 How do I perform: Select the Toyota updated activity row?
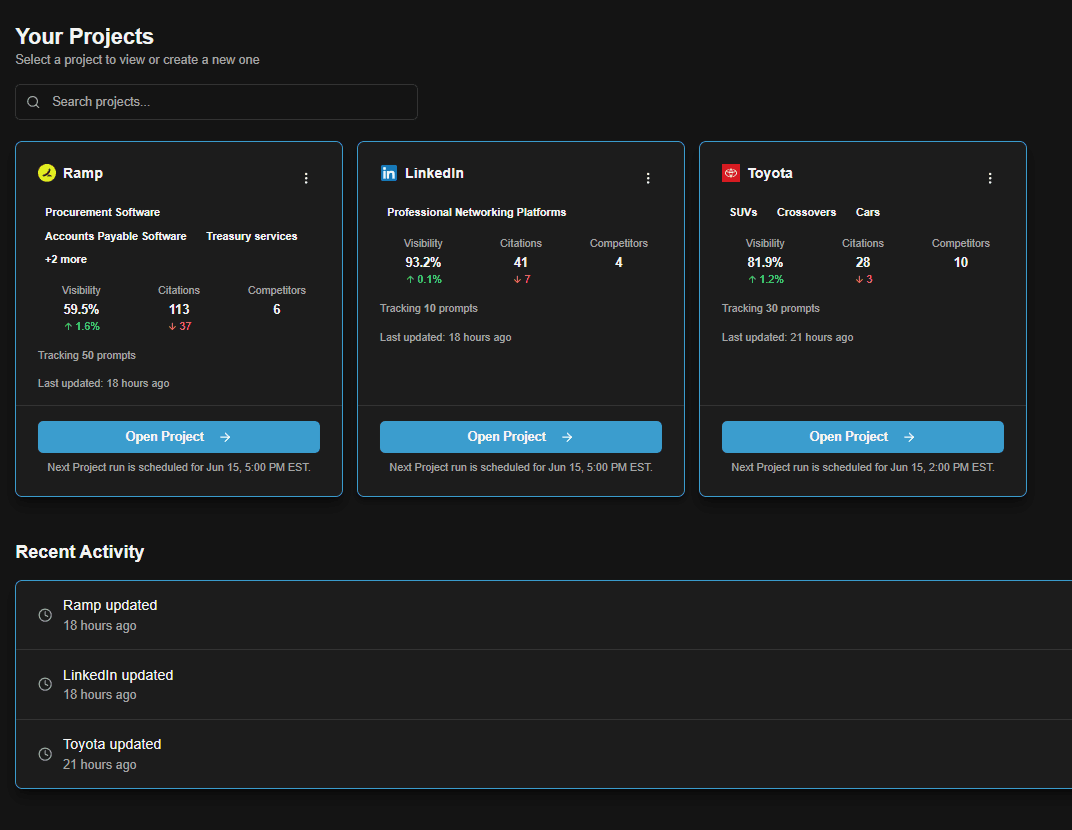tap(544, 754)
